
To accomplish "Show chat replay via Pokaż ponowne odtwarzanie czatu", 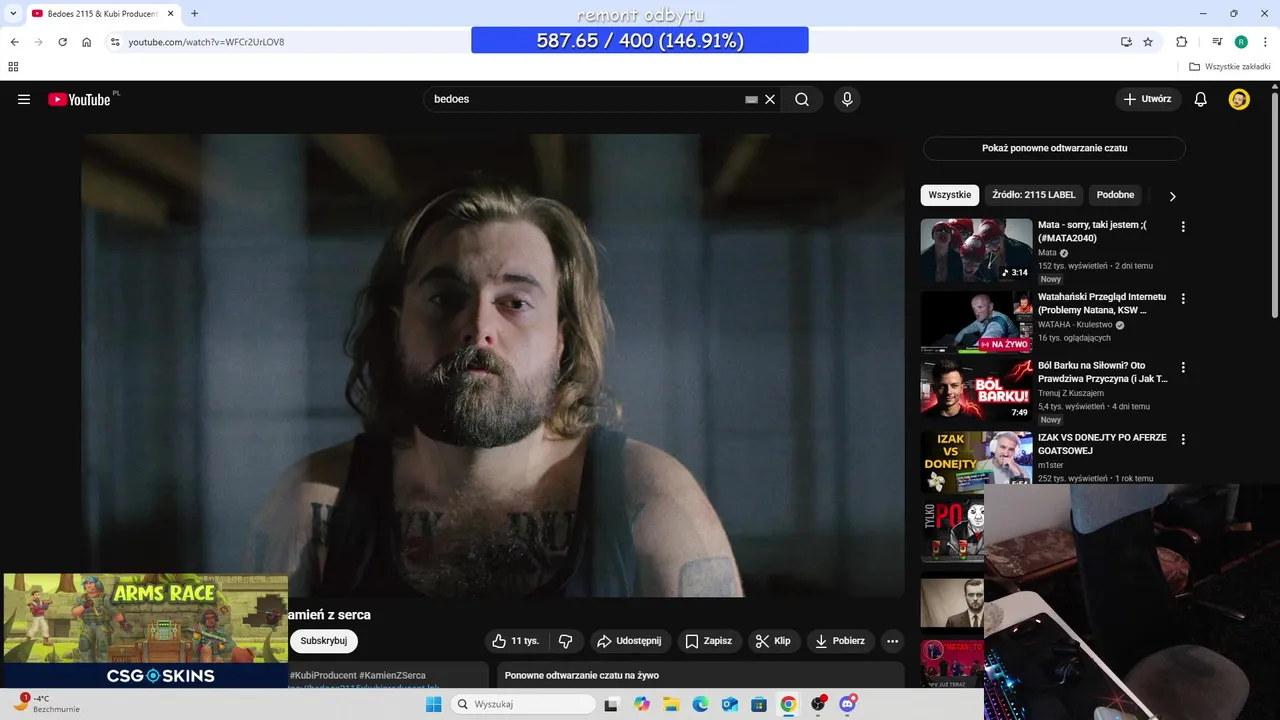I will coord(1054,148).
